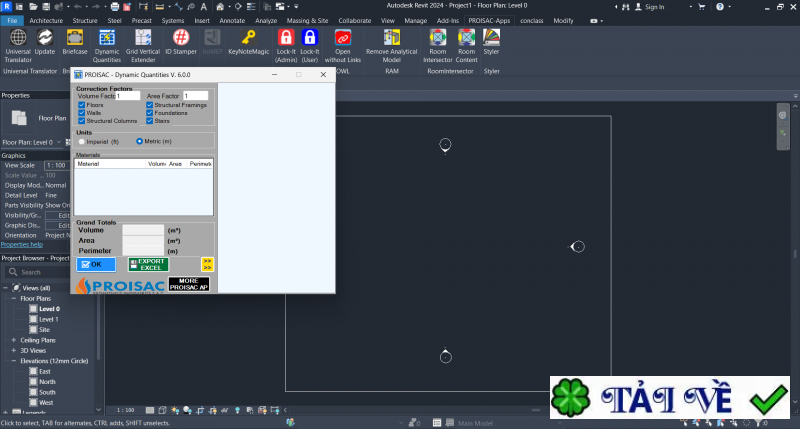Open the View Scale 1:100 dropdown
This screenshot has width=800, height=429.
tap(56, 165)
